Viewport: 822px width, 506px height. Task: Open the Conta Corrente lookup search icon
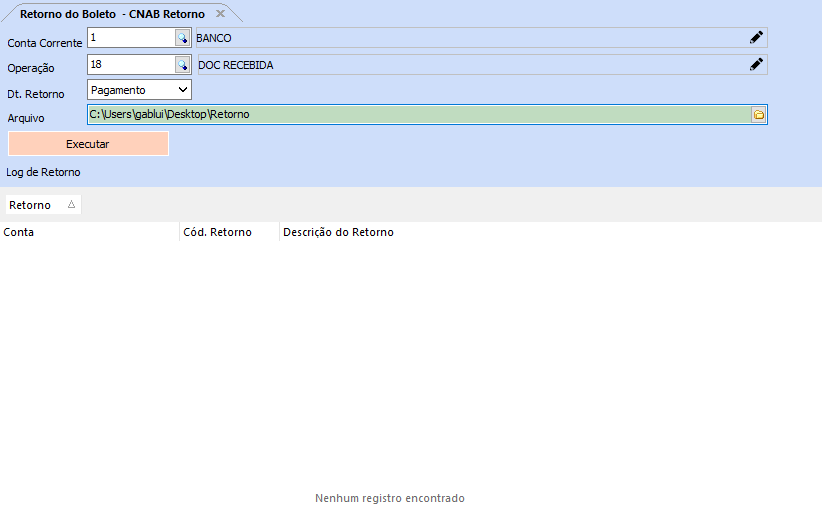(182, 38)
